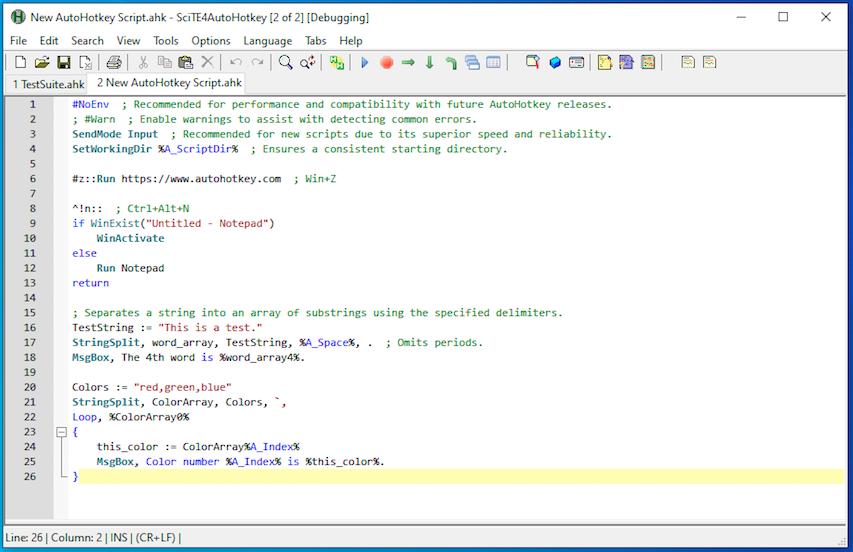853x552 pixels.
Task: Click the word "return" on line 13
Action: tap(90, 283)
